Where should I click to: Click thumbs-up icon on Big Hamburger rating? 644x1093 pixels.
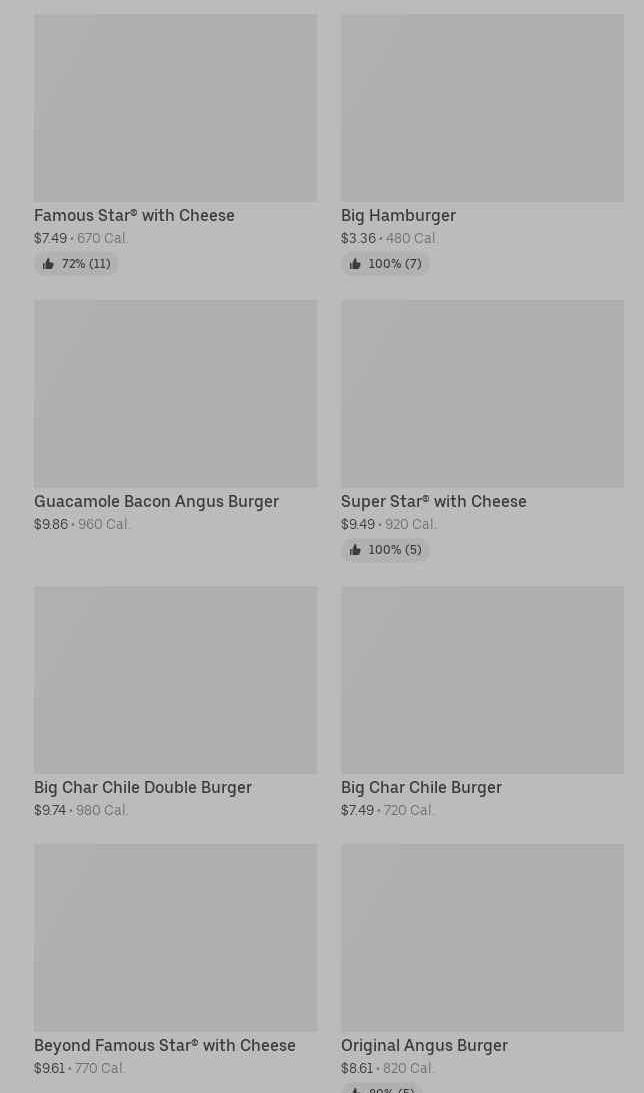coord(355,264)
